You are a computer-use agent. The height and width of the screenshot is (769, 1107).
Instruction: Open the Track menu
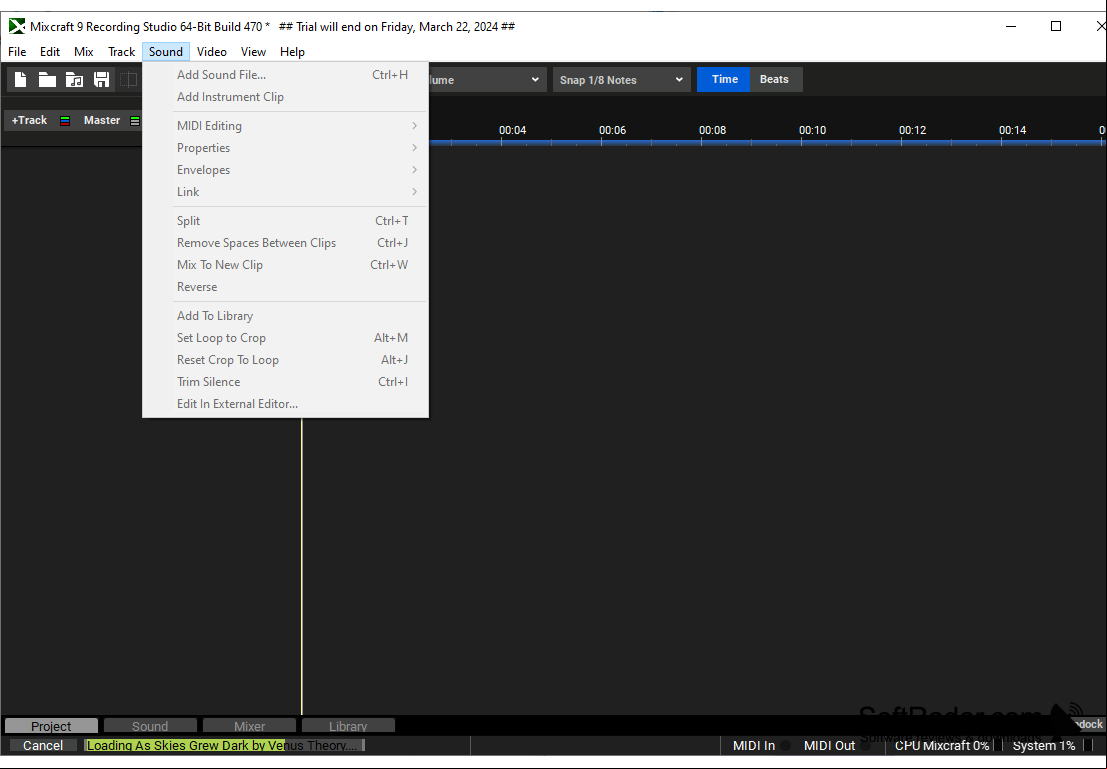tap(121, 52)
